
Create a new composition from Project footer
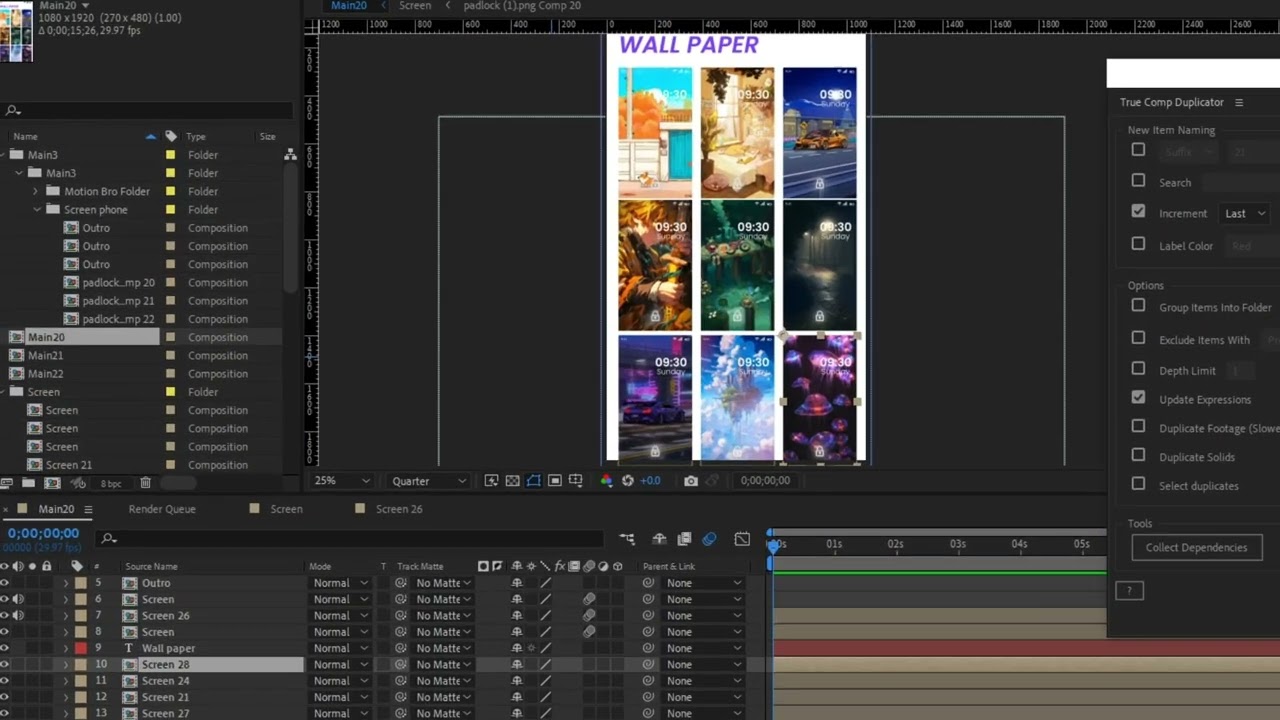tap(53, 483)
